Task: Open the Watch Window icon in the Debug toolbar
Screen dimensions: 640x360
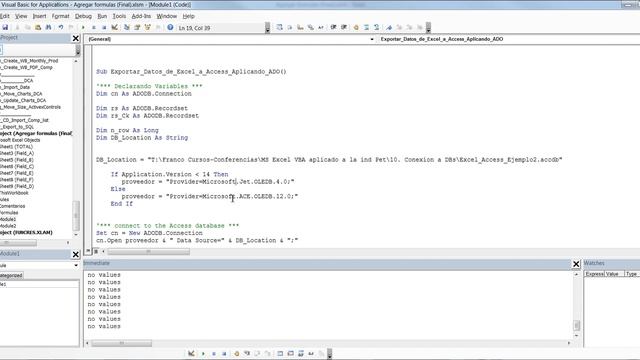Action: pos(301,353)
